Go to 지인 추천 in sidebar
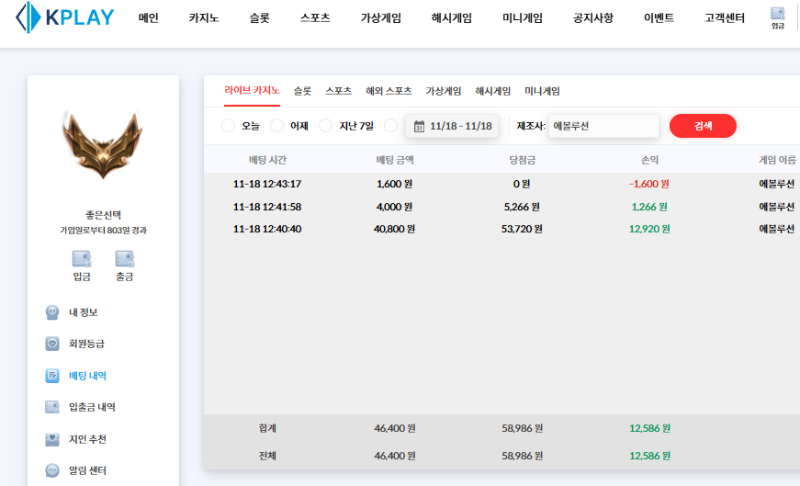 point(88,439)
